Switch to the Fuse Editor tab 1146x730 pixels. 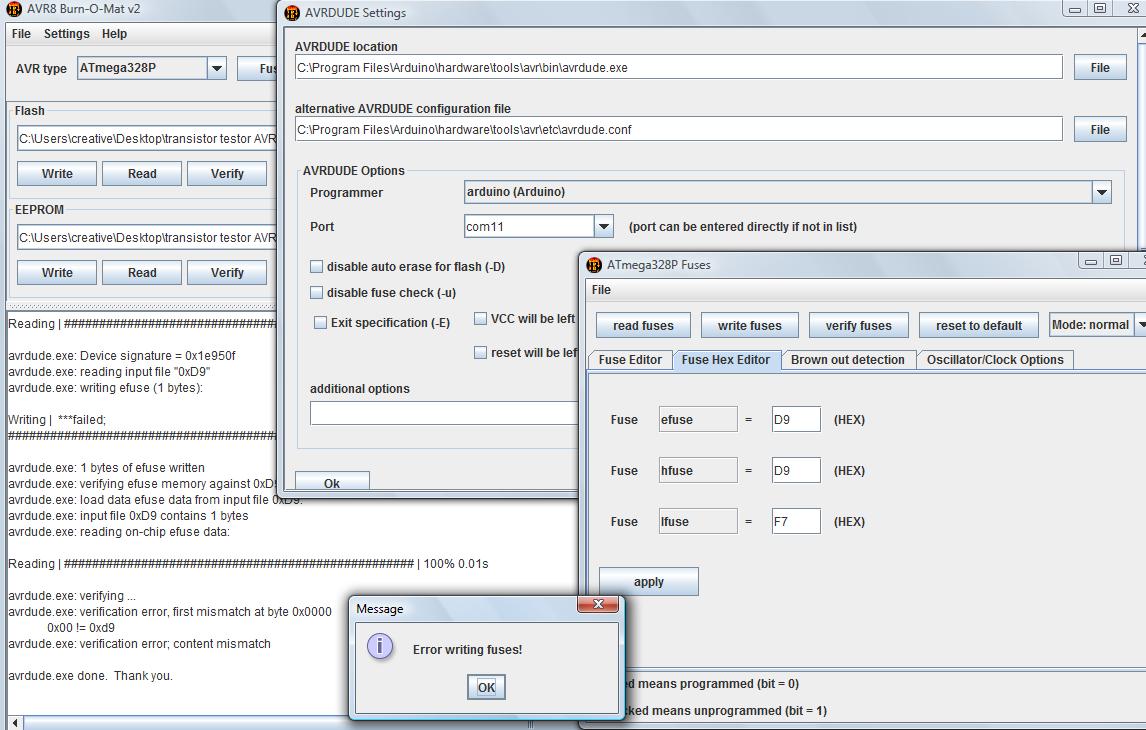click(x=630, y=360)
